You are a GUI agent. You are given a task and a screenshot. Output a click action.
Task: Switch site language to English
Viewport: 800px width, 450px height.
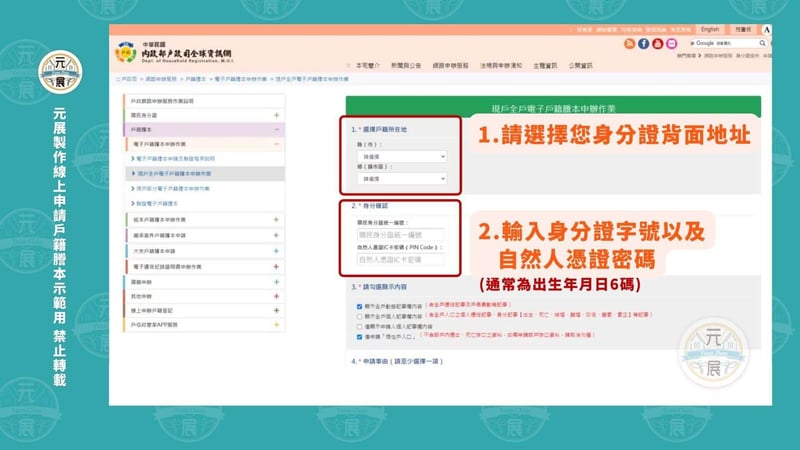coord(710,30)
